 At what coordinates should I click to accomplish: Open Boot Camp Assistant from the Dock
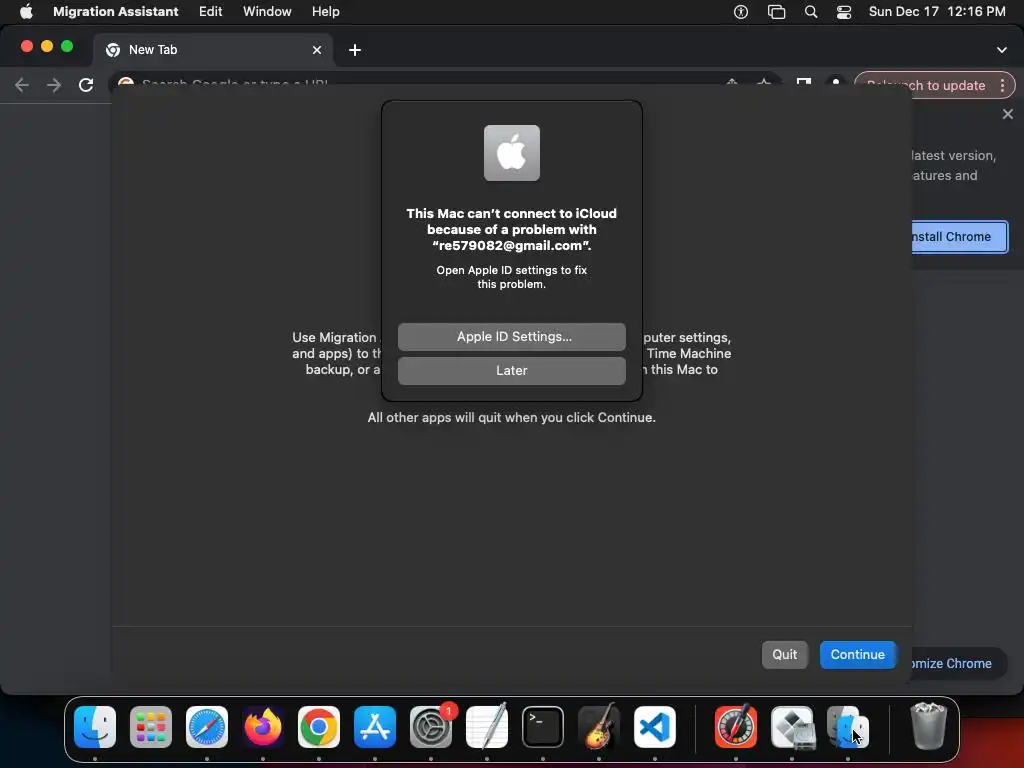(792, 727)
